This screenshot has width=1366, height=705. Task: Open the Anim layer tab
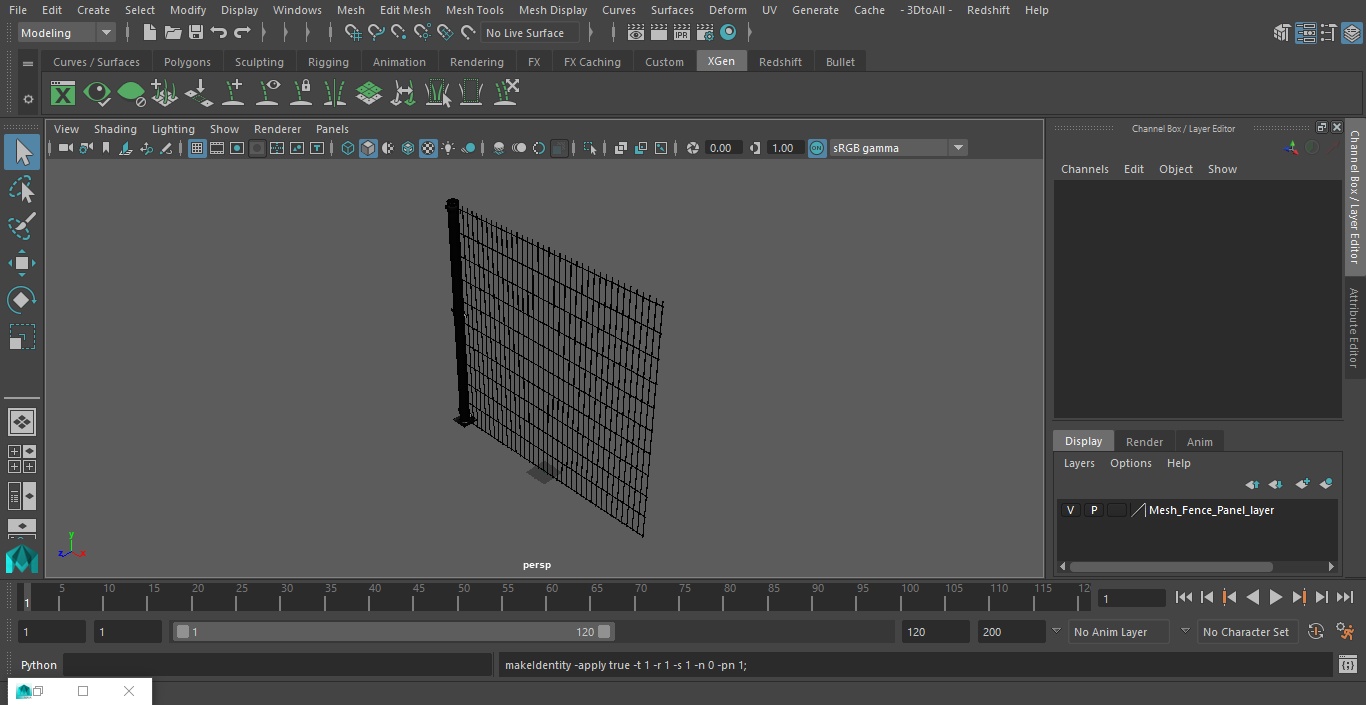point(1199,442)
